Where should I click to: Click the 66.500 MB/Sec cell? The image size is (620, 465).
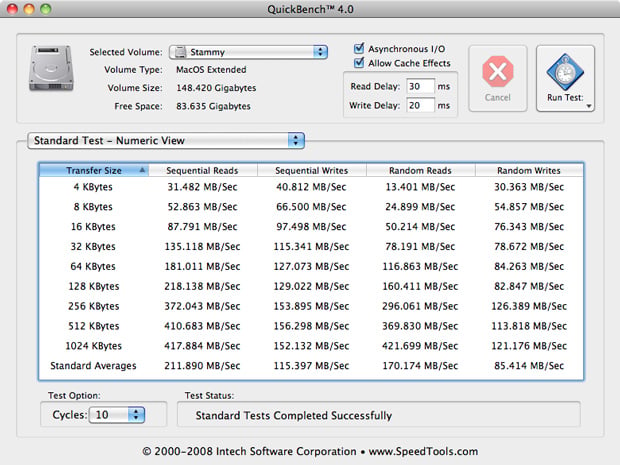tap(311, 206)
